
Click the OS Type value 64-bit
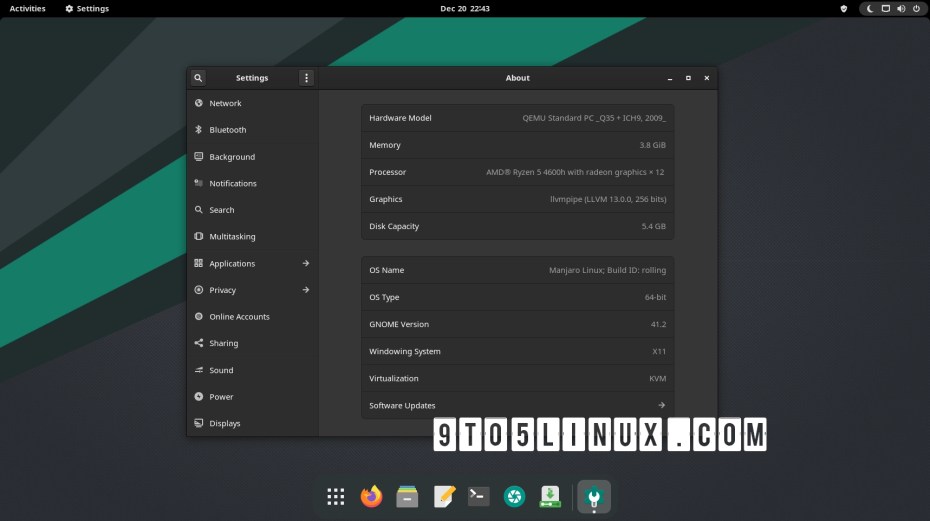[x=655, y=297]
